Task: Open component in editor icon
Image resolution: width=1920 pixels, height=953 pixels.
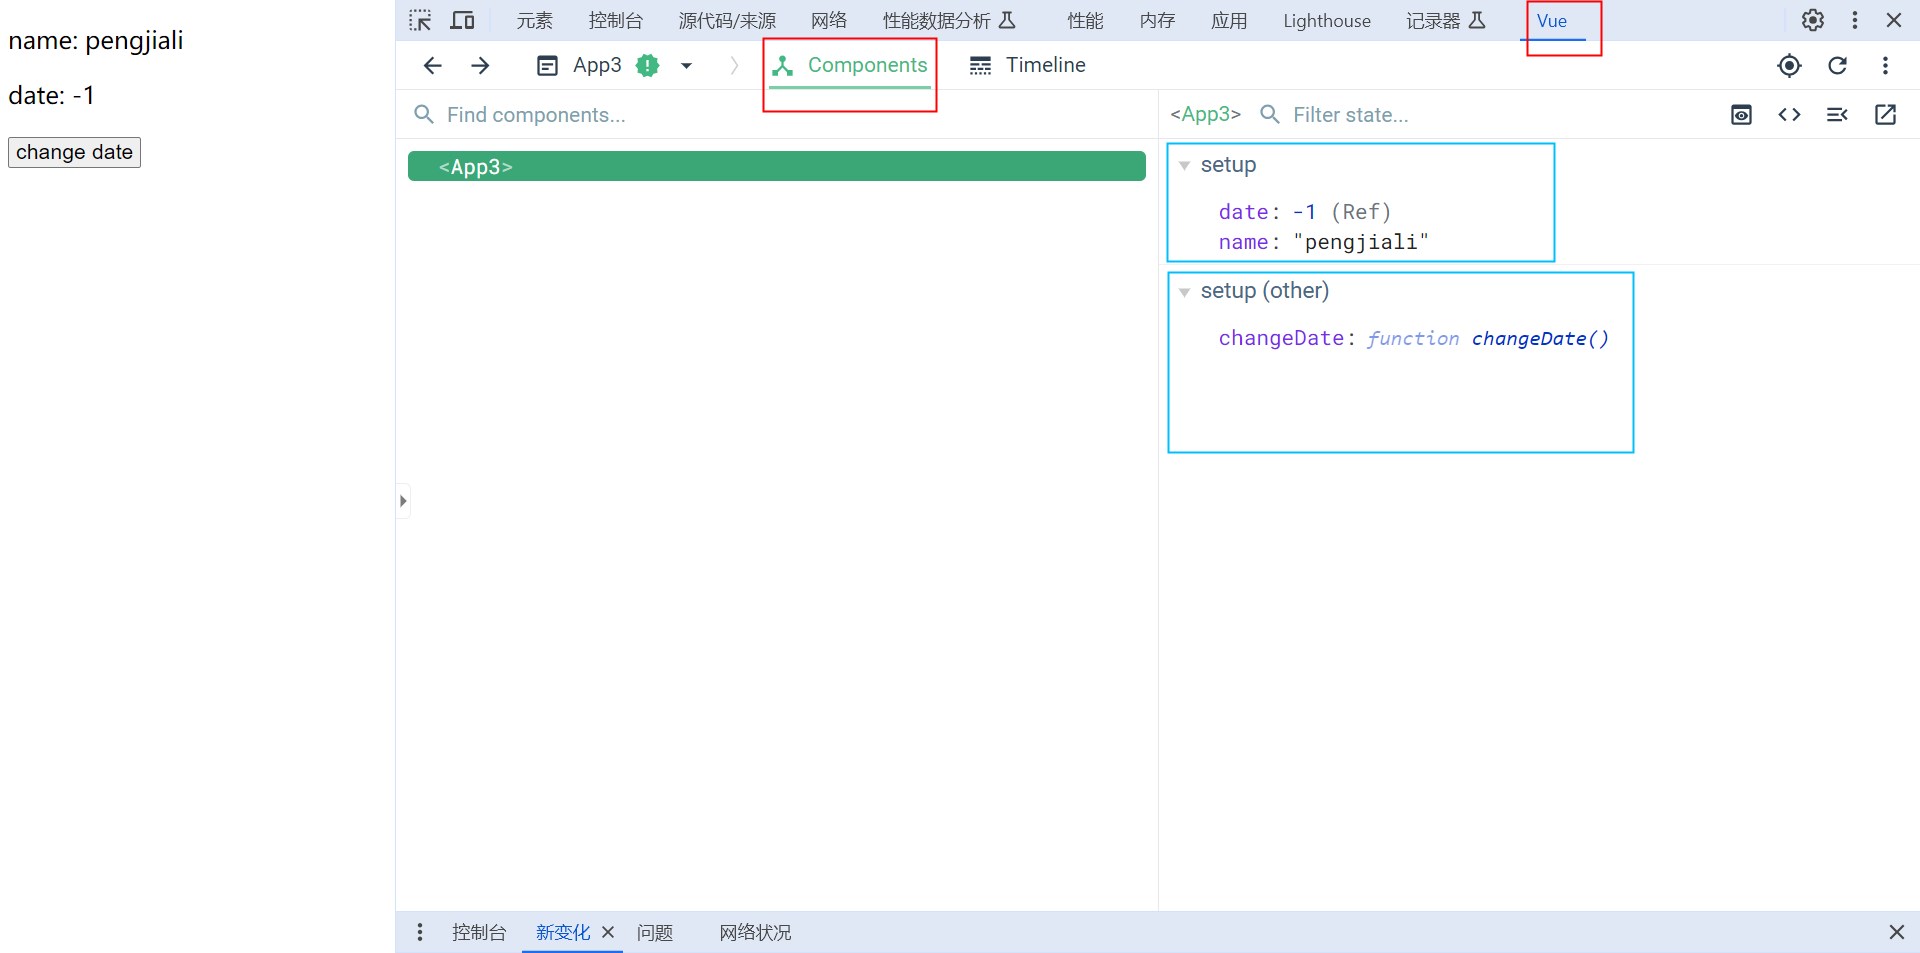Action: point(1885,115)
